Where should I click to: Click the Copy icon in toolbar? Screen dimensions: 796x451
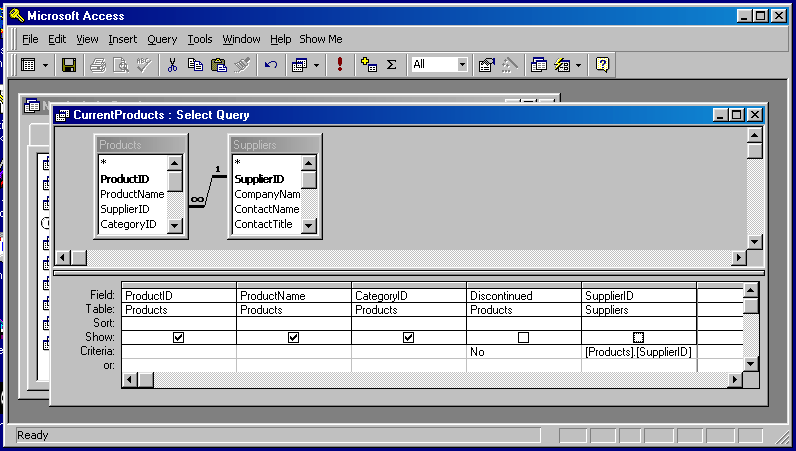pos(195,65)
